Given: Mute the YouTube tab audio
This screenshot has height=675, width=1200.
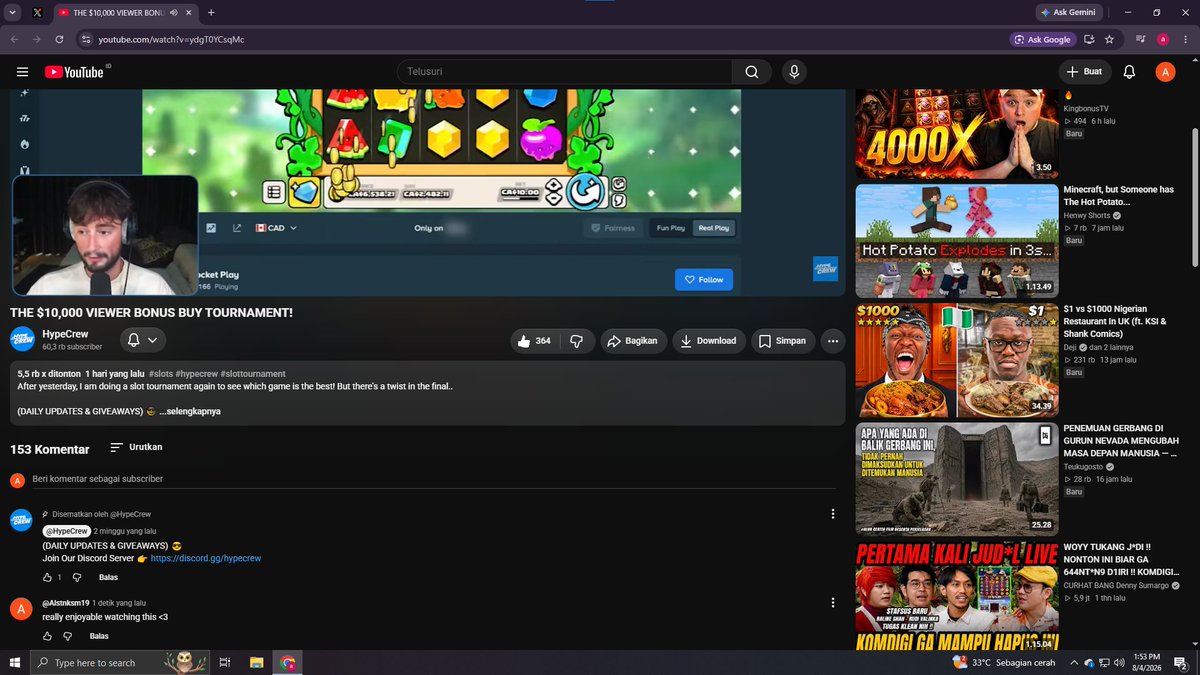Looking at the screenshot, I should tap(174, 12).
